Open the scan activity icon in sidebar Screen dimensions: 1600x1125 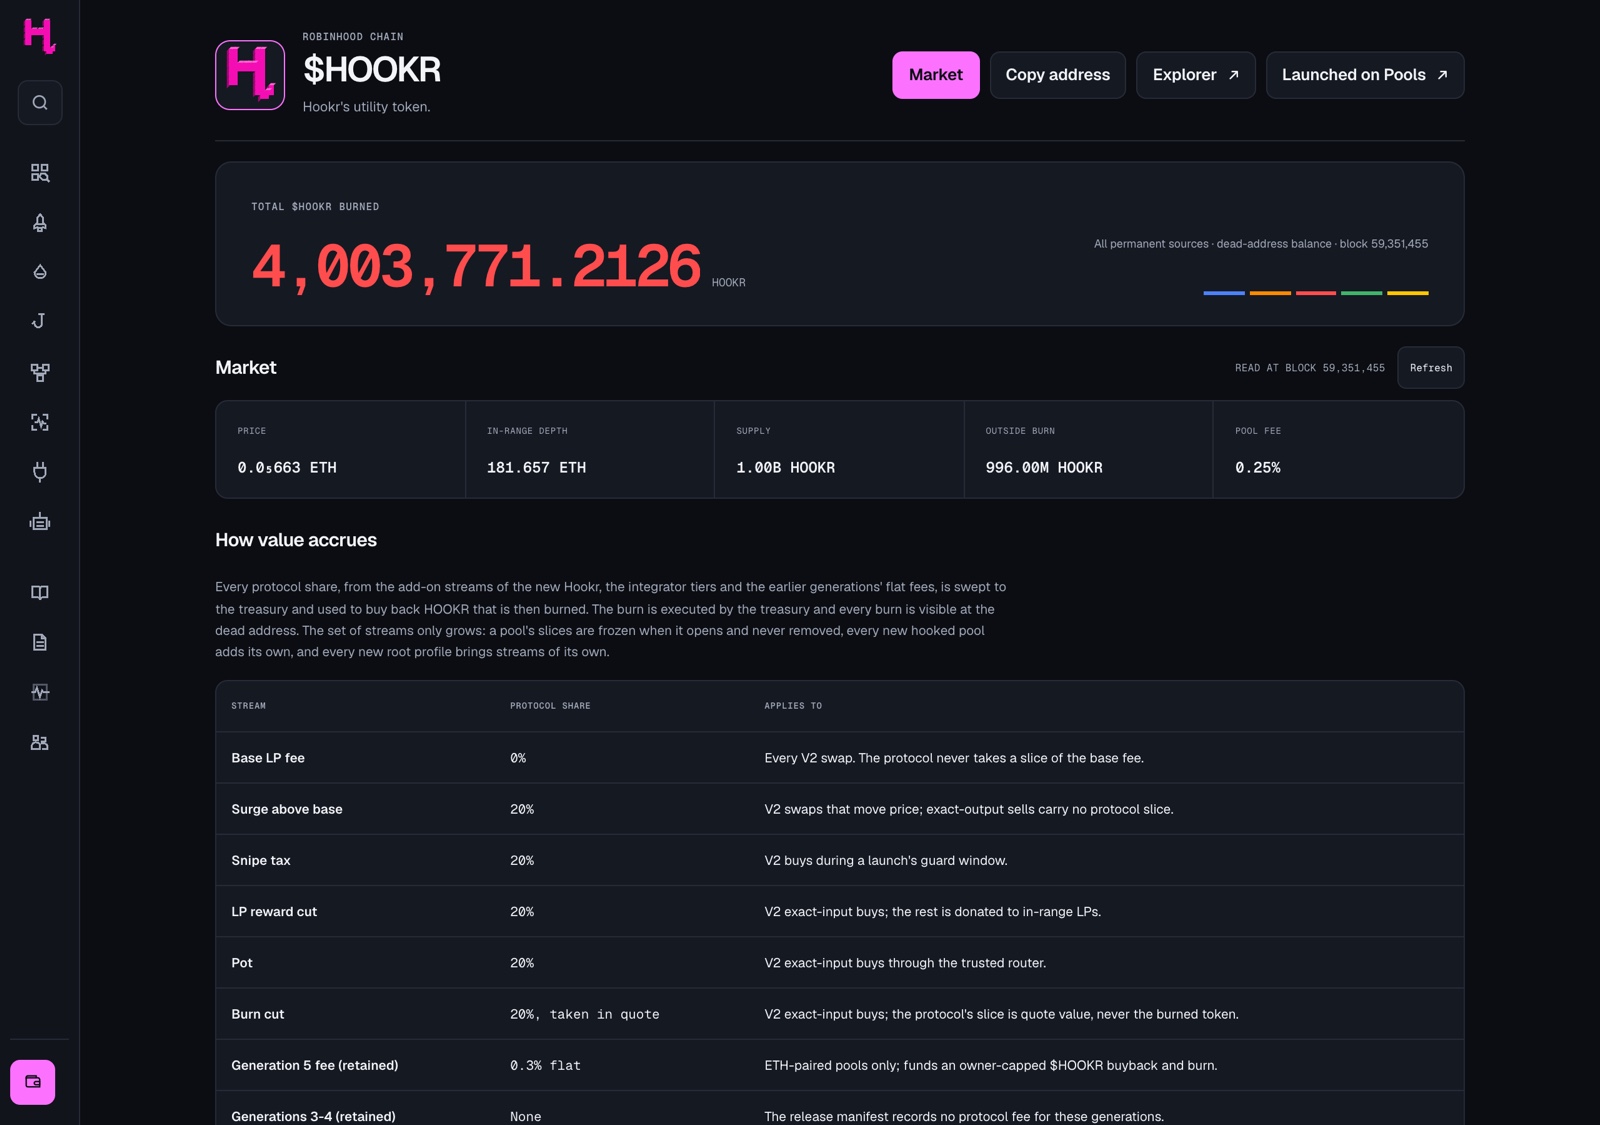(40, 422)
